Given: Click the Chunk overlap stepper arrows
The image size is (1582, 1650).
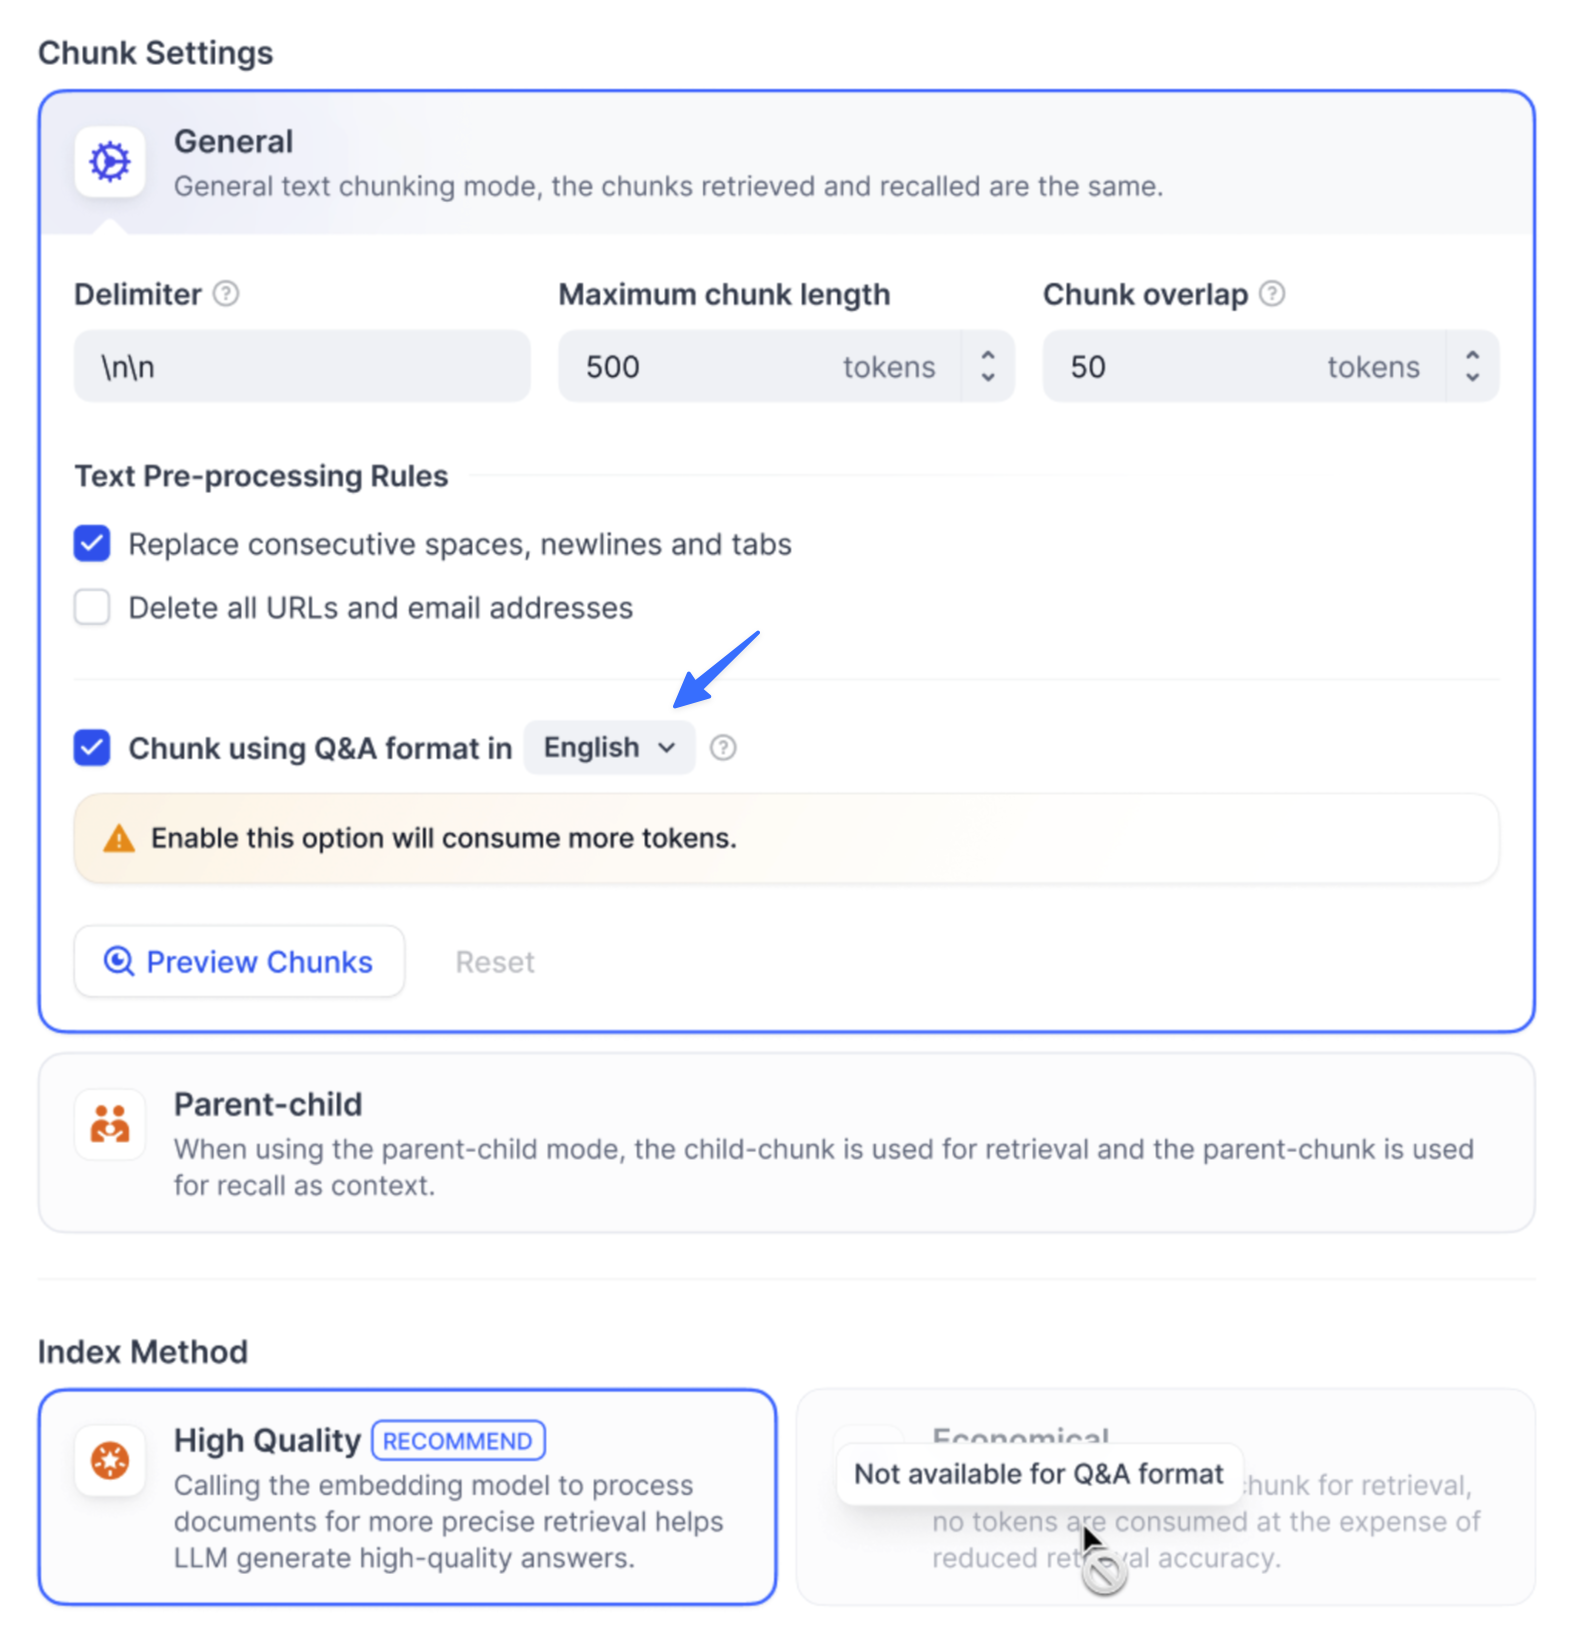Looking at the screenshot, I should (x=1472, y=366).
